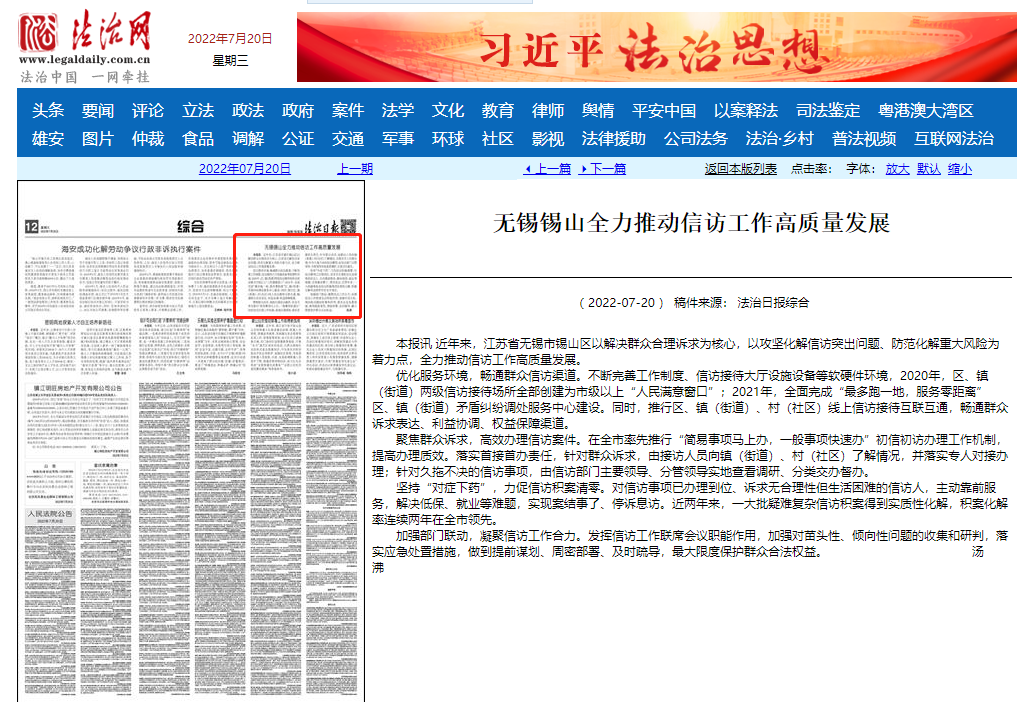
Task: Navigate to 法律援助 menu item
Action: (x=613, y=138)
